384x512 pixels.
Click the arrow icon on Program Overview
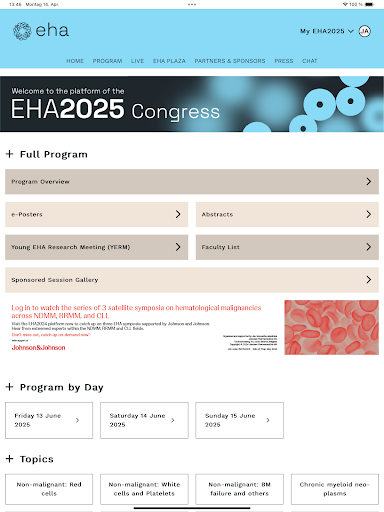(x=368, y=181)
